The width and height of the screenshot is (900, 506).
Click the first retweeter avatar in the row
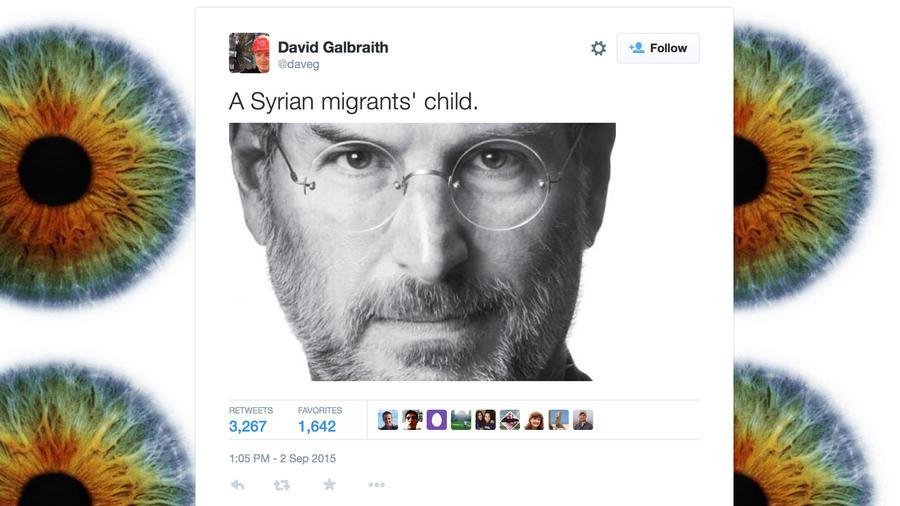tap(388, 420)
